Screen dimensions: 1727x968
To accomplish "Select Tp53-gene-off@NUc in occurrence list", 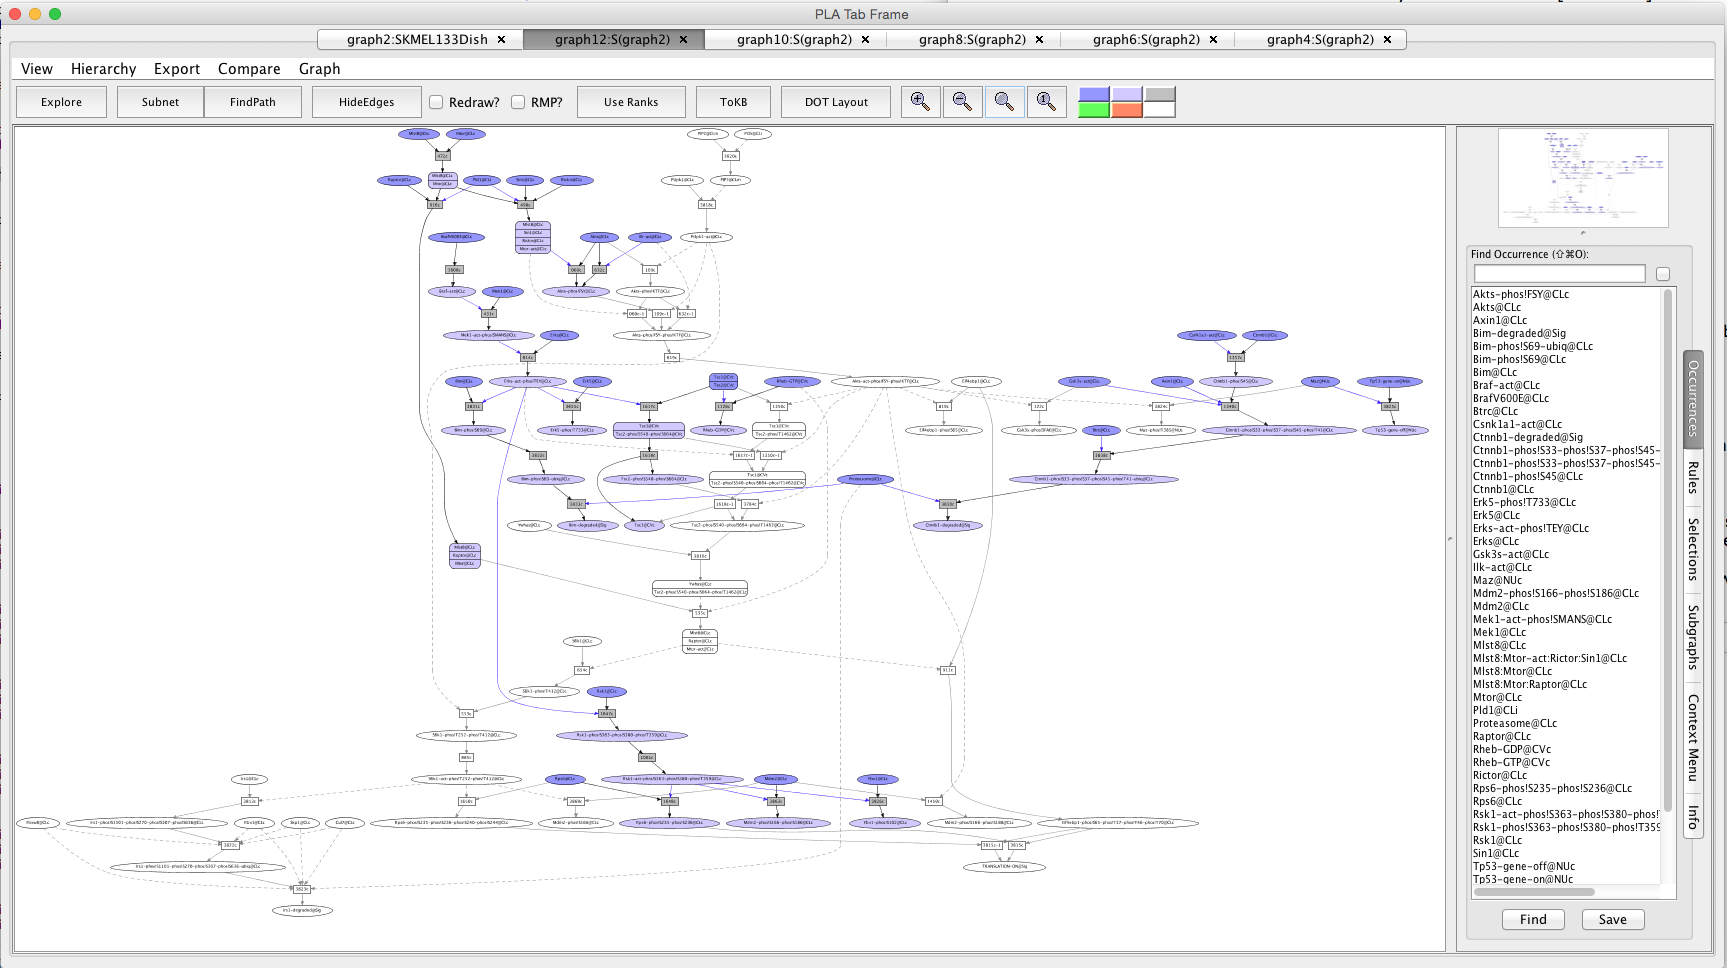I will [x=1524, y=866].
